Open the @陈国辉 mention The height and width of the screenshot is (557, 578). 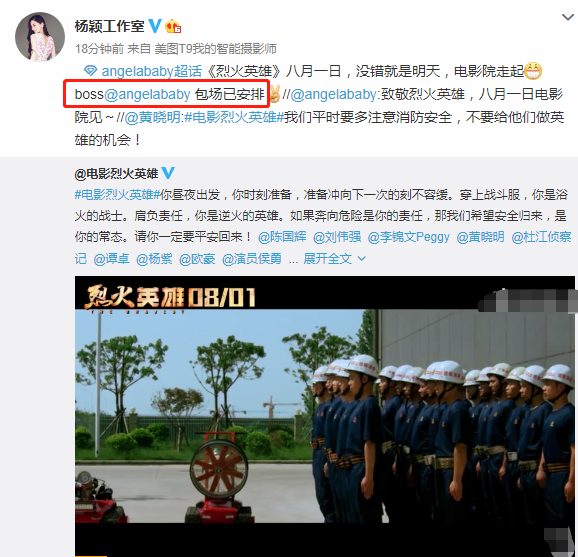click(282, 237)
